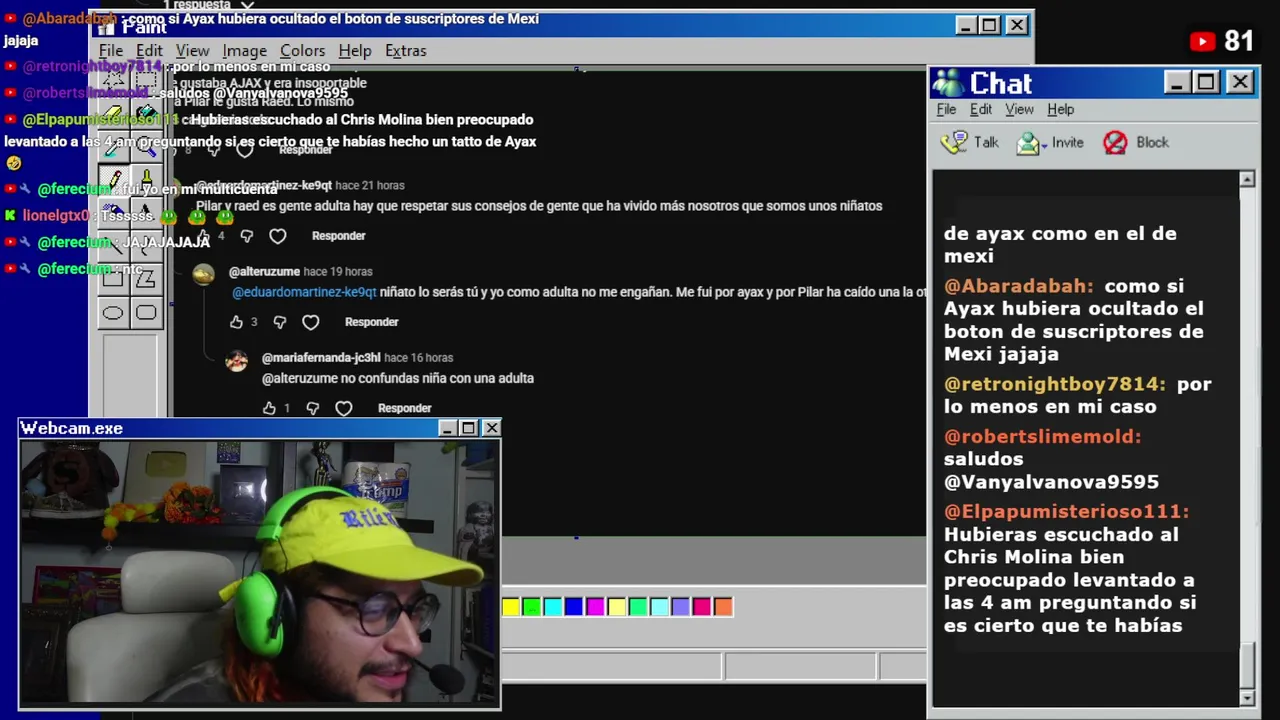Pick the bright green palette swatch
Screen dimensions: 1280x720
(532, 606)
